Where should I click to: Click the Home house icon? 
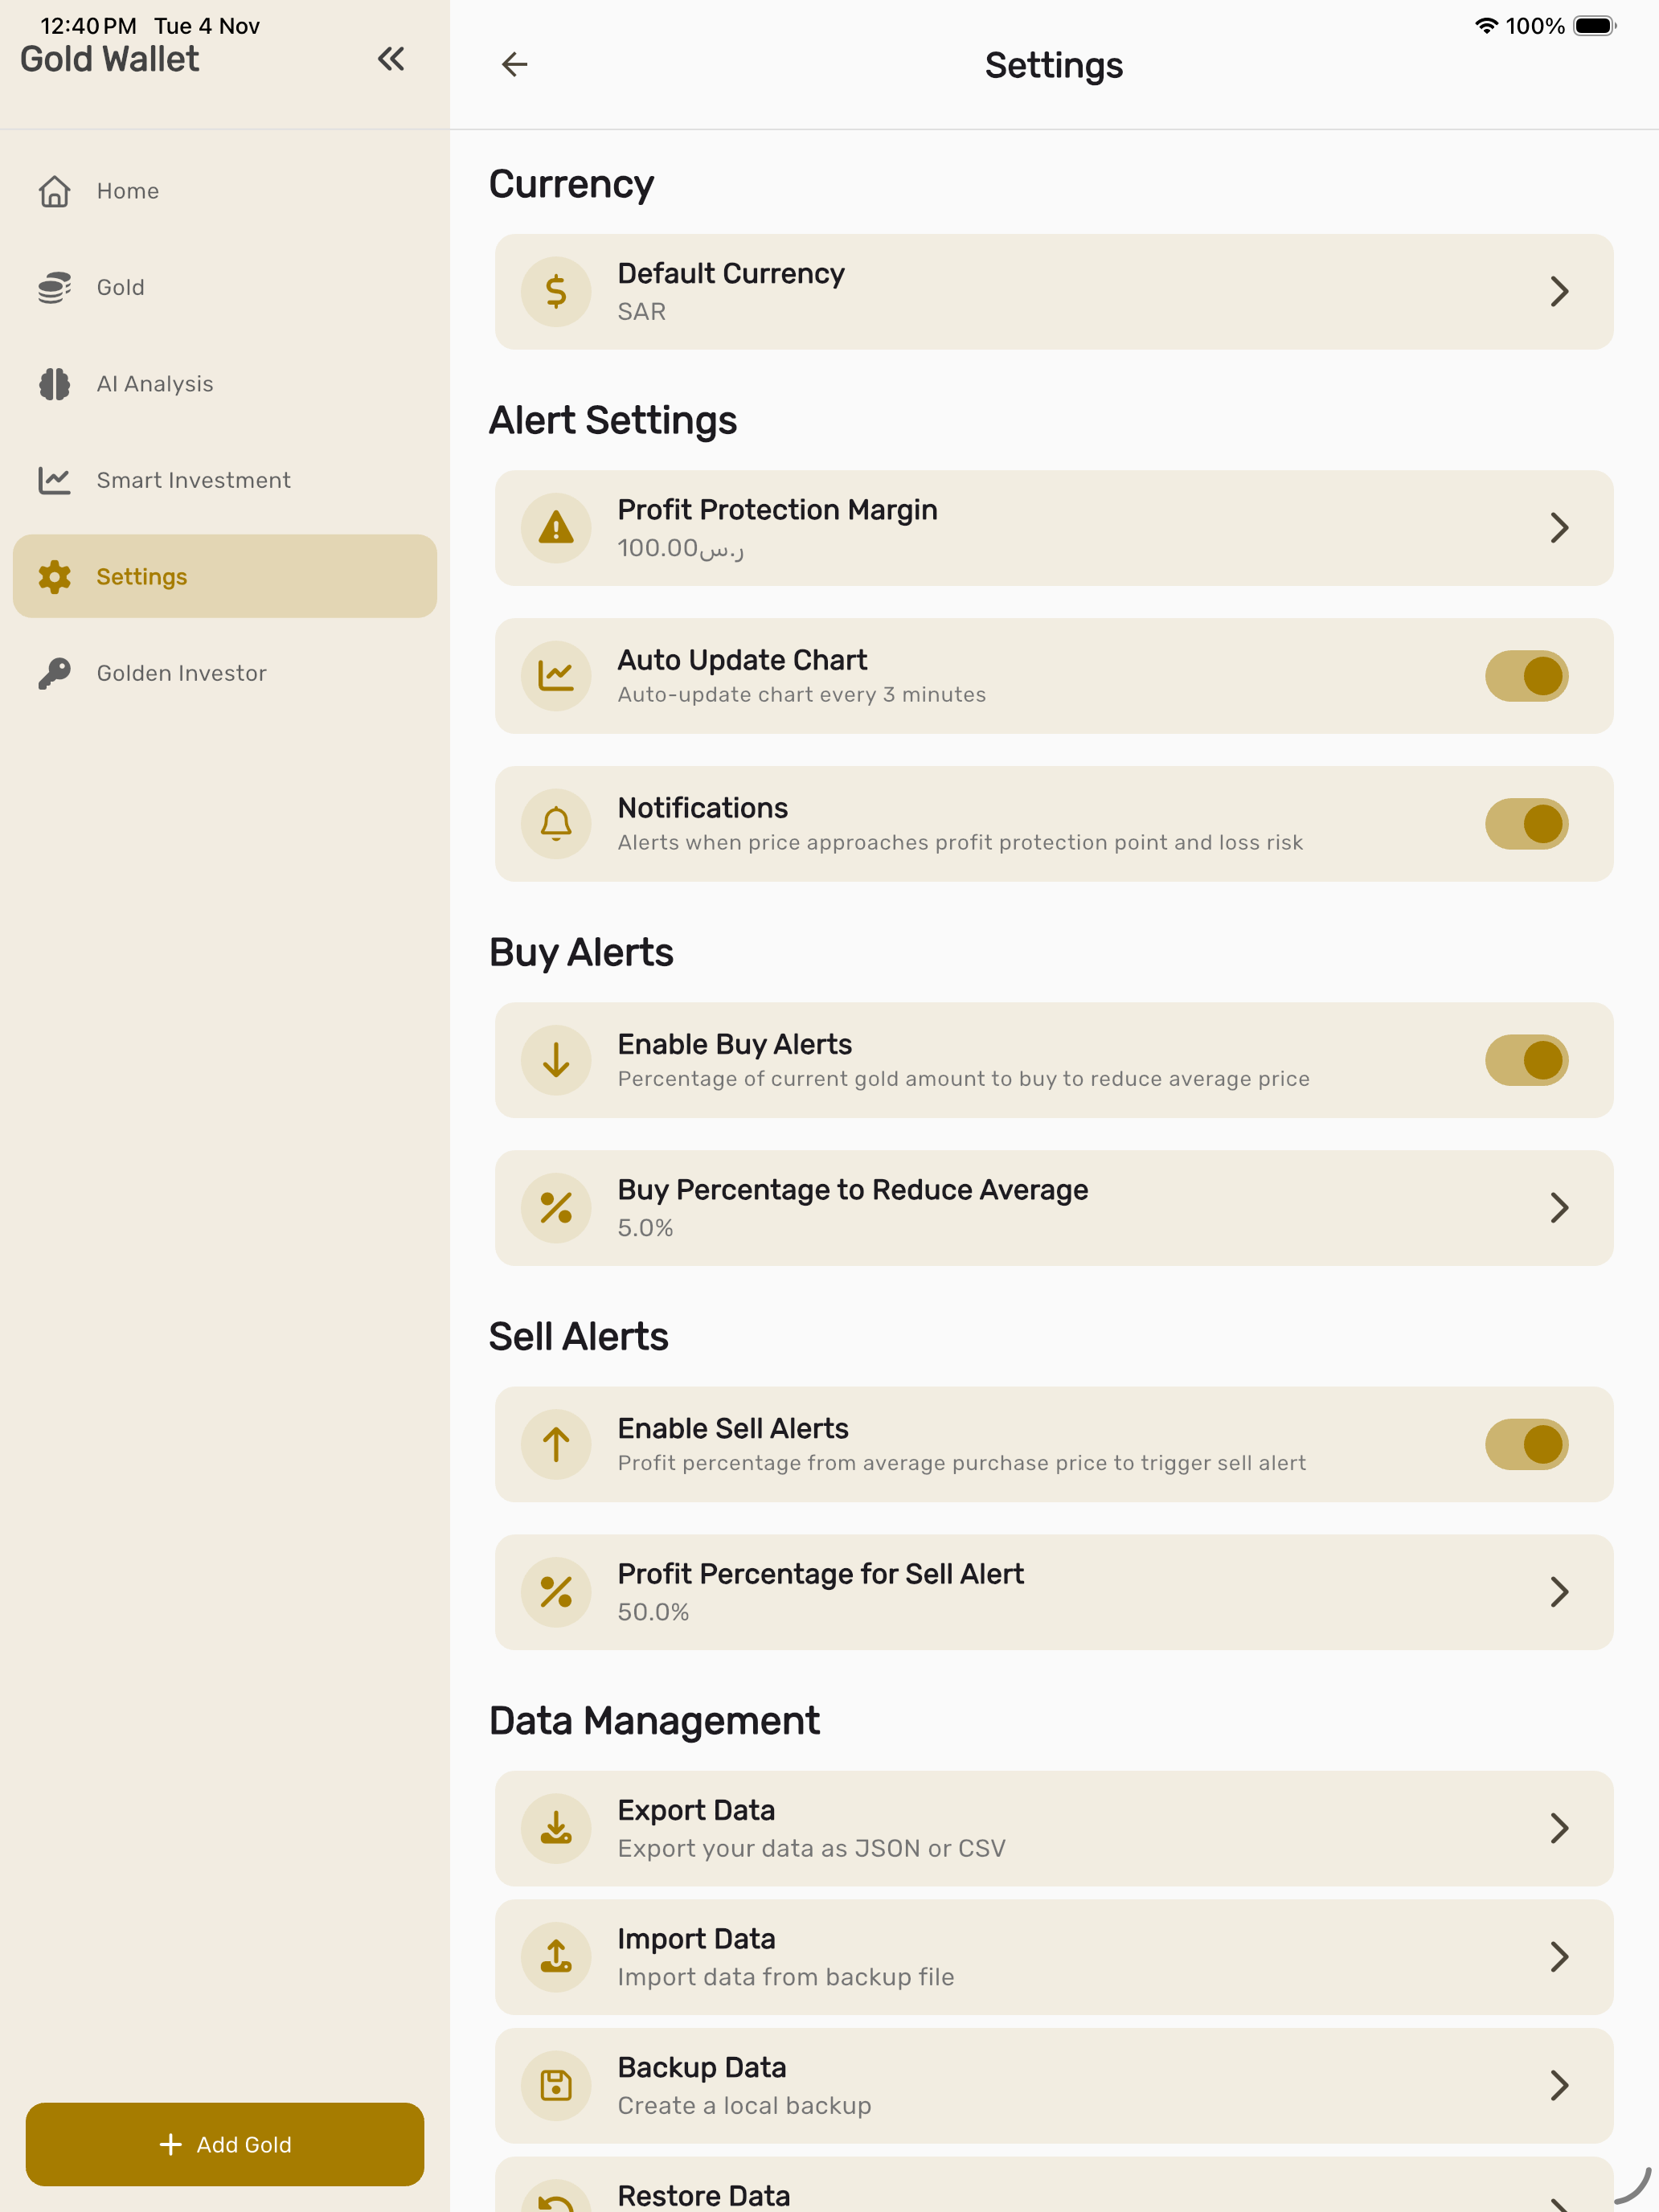click(x=55, y=191)
